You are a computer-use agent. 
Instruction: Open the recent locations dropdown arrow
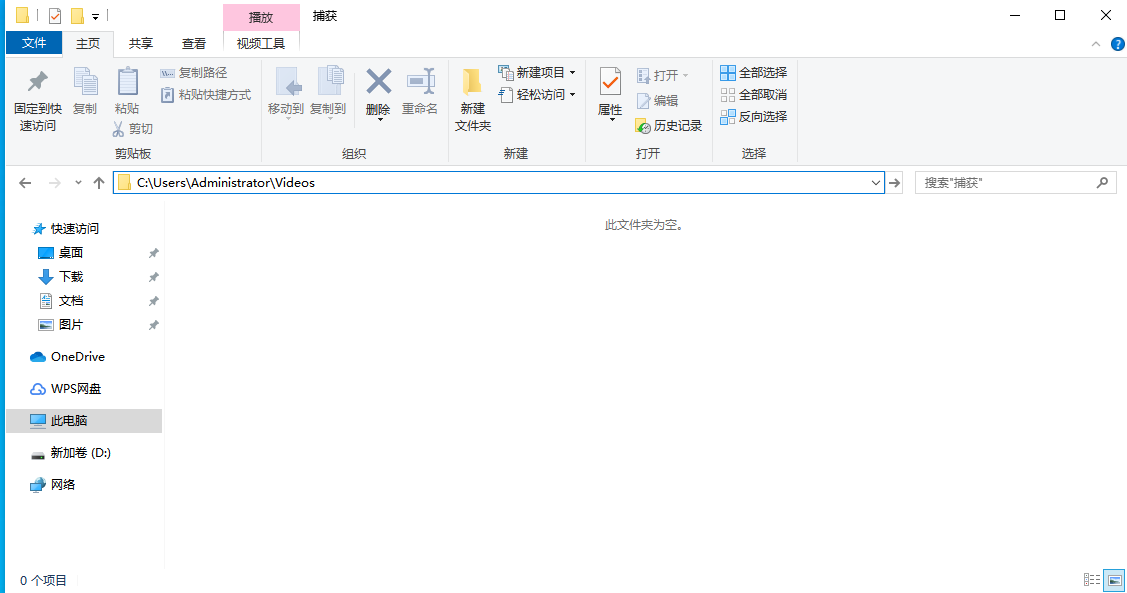(78, 183)
